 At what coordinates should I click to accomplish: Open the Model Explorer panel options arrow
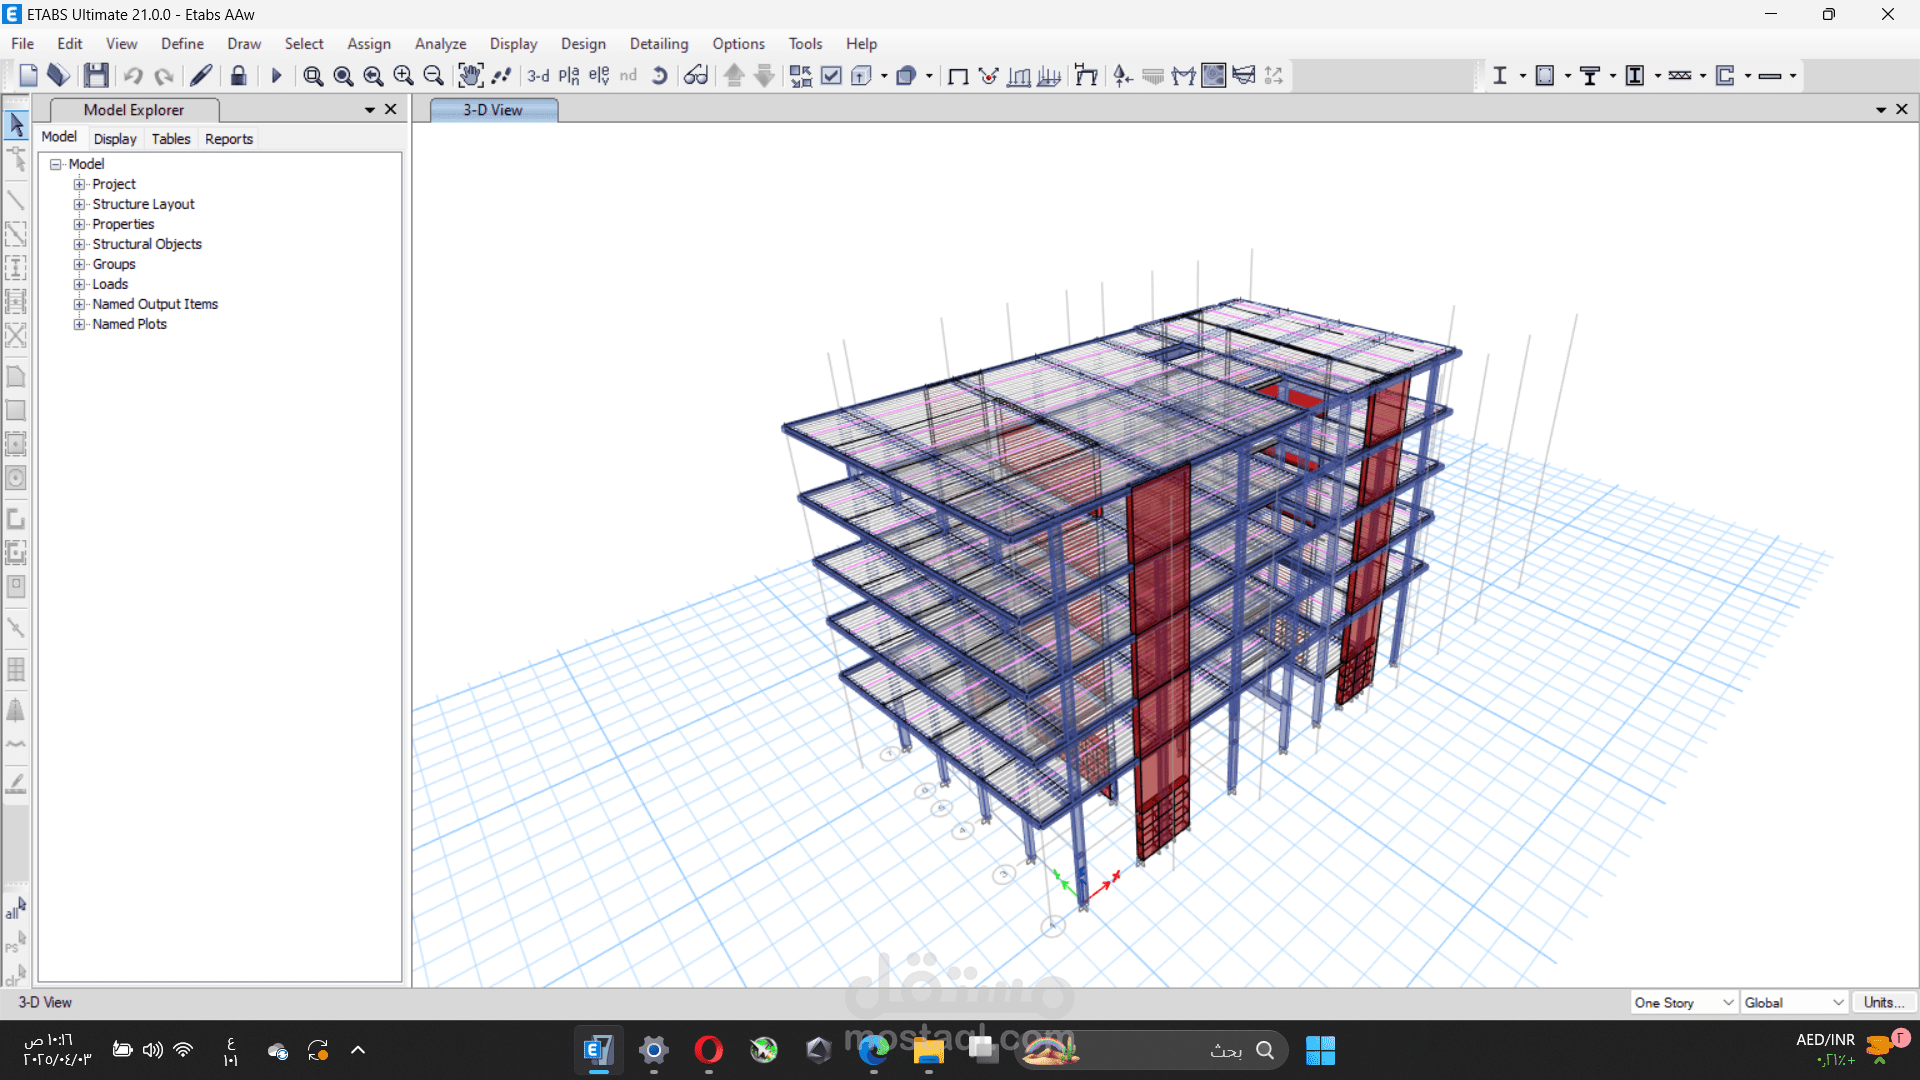pyautogui.click(x=370, y=110)
